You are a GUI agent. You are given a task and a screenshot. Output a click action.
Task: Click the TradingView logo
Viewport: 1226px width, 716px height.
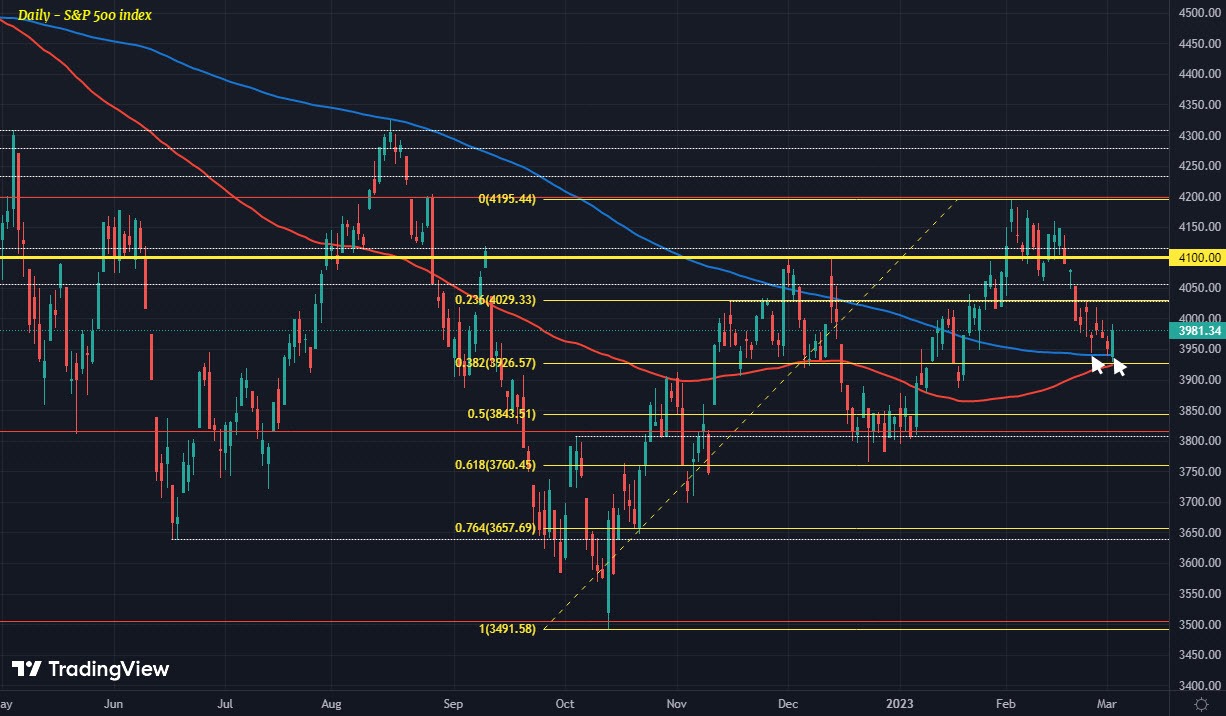[x=90, y=669]
